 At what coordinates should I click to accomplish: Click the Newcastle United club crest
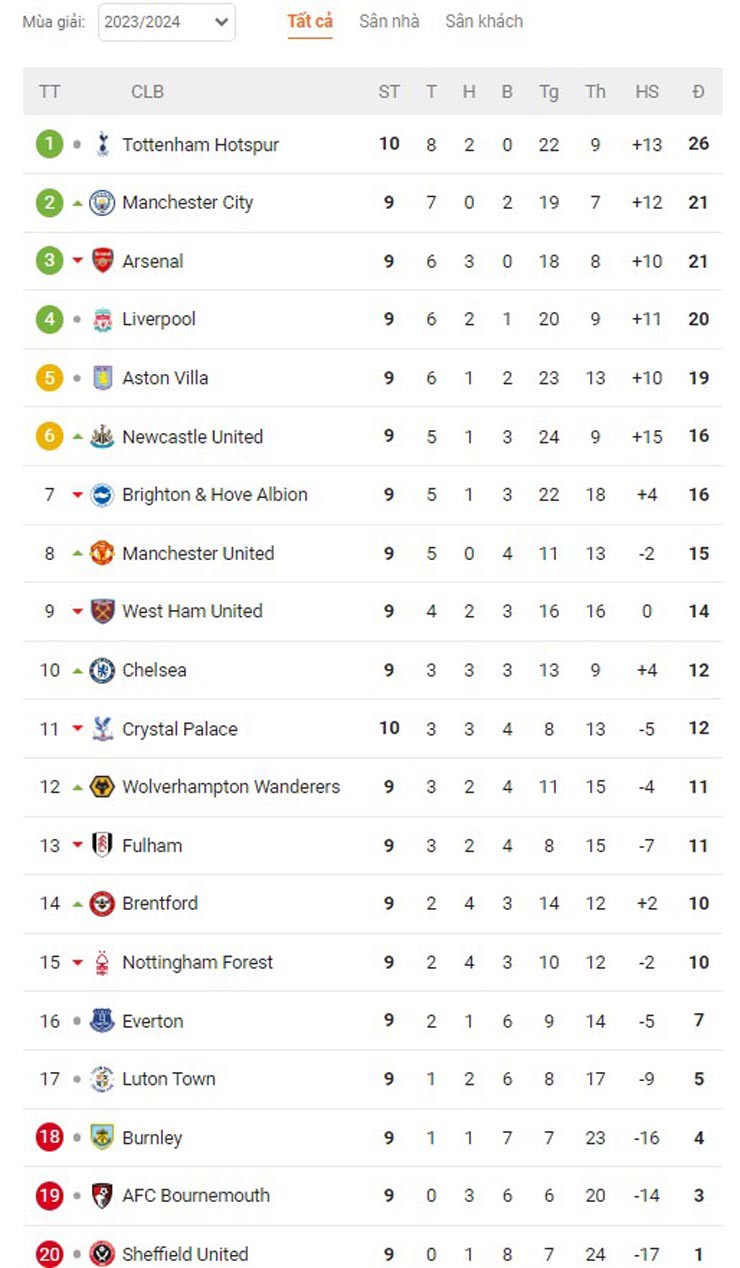tap(102, 437)
